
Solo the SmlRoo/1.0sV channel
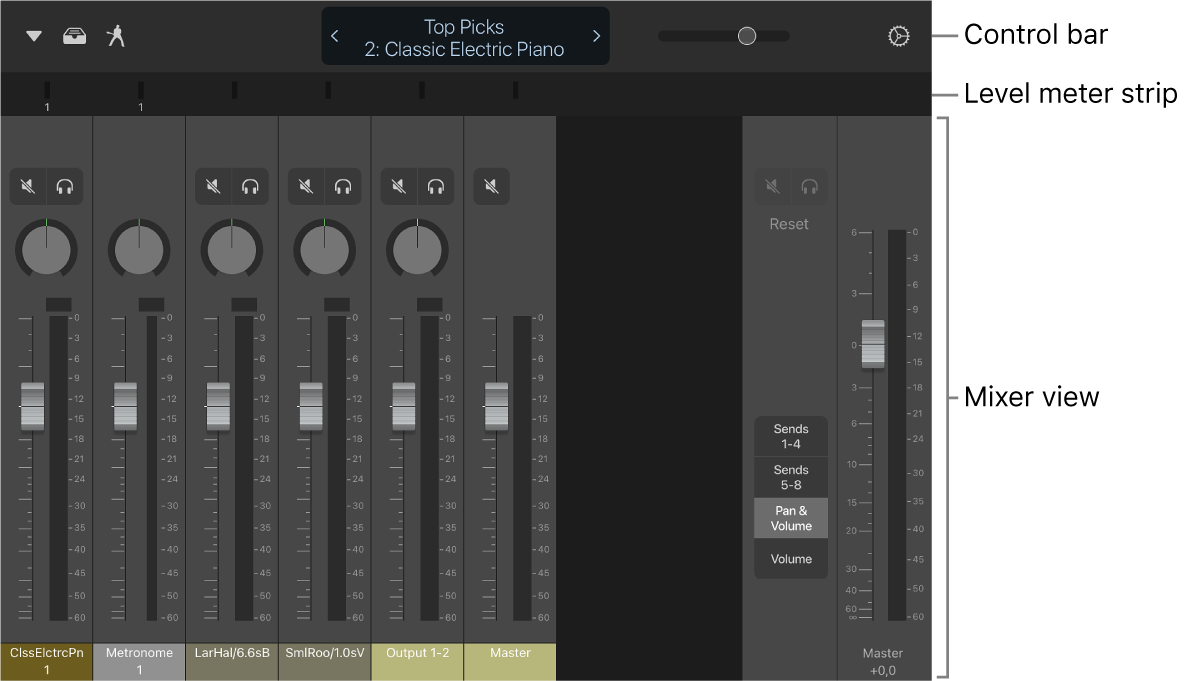pyautogui.click(x=343, y=186)
